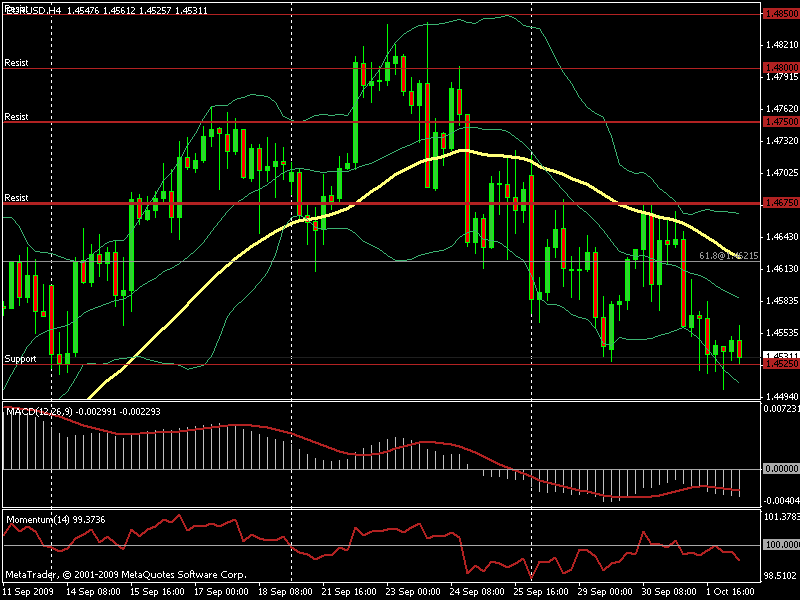The width and height of the screenshot is (800, 600).
Task: Select the 29 Sep 00:00 time label
Action: click(605, 592)
